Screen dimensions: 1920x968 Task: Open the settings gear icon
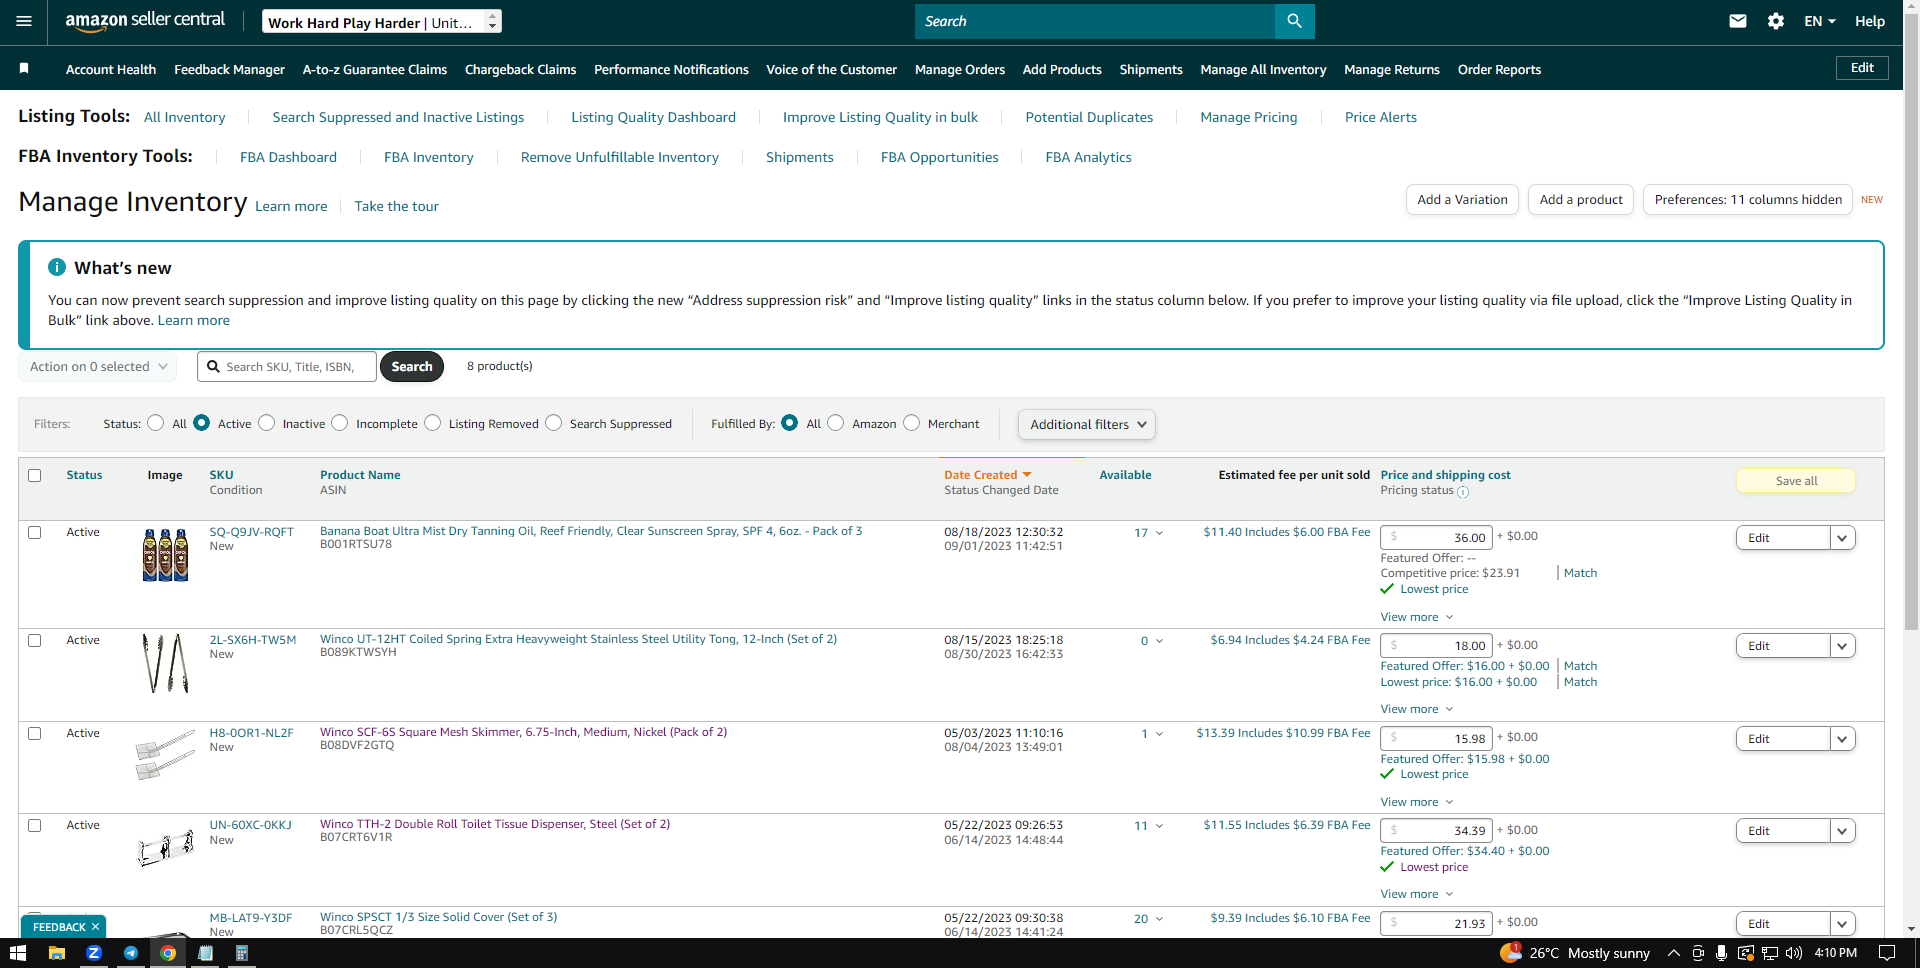point(1776,21)
